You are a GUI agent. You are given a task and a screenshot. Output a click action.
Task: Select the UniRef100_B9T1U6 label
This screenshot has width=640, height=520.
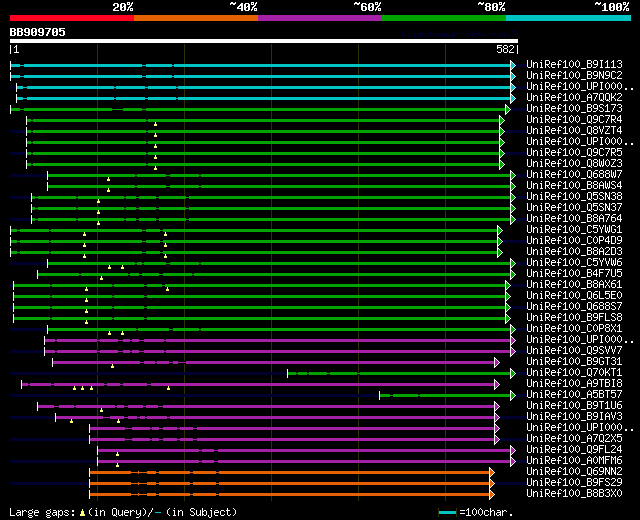click(x=574, y=406)
